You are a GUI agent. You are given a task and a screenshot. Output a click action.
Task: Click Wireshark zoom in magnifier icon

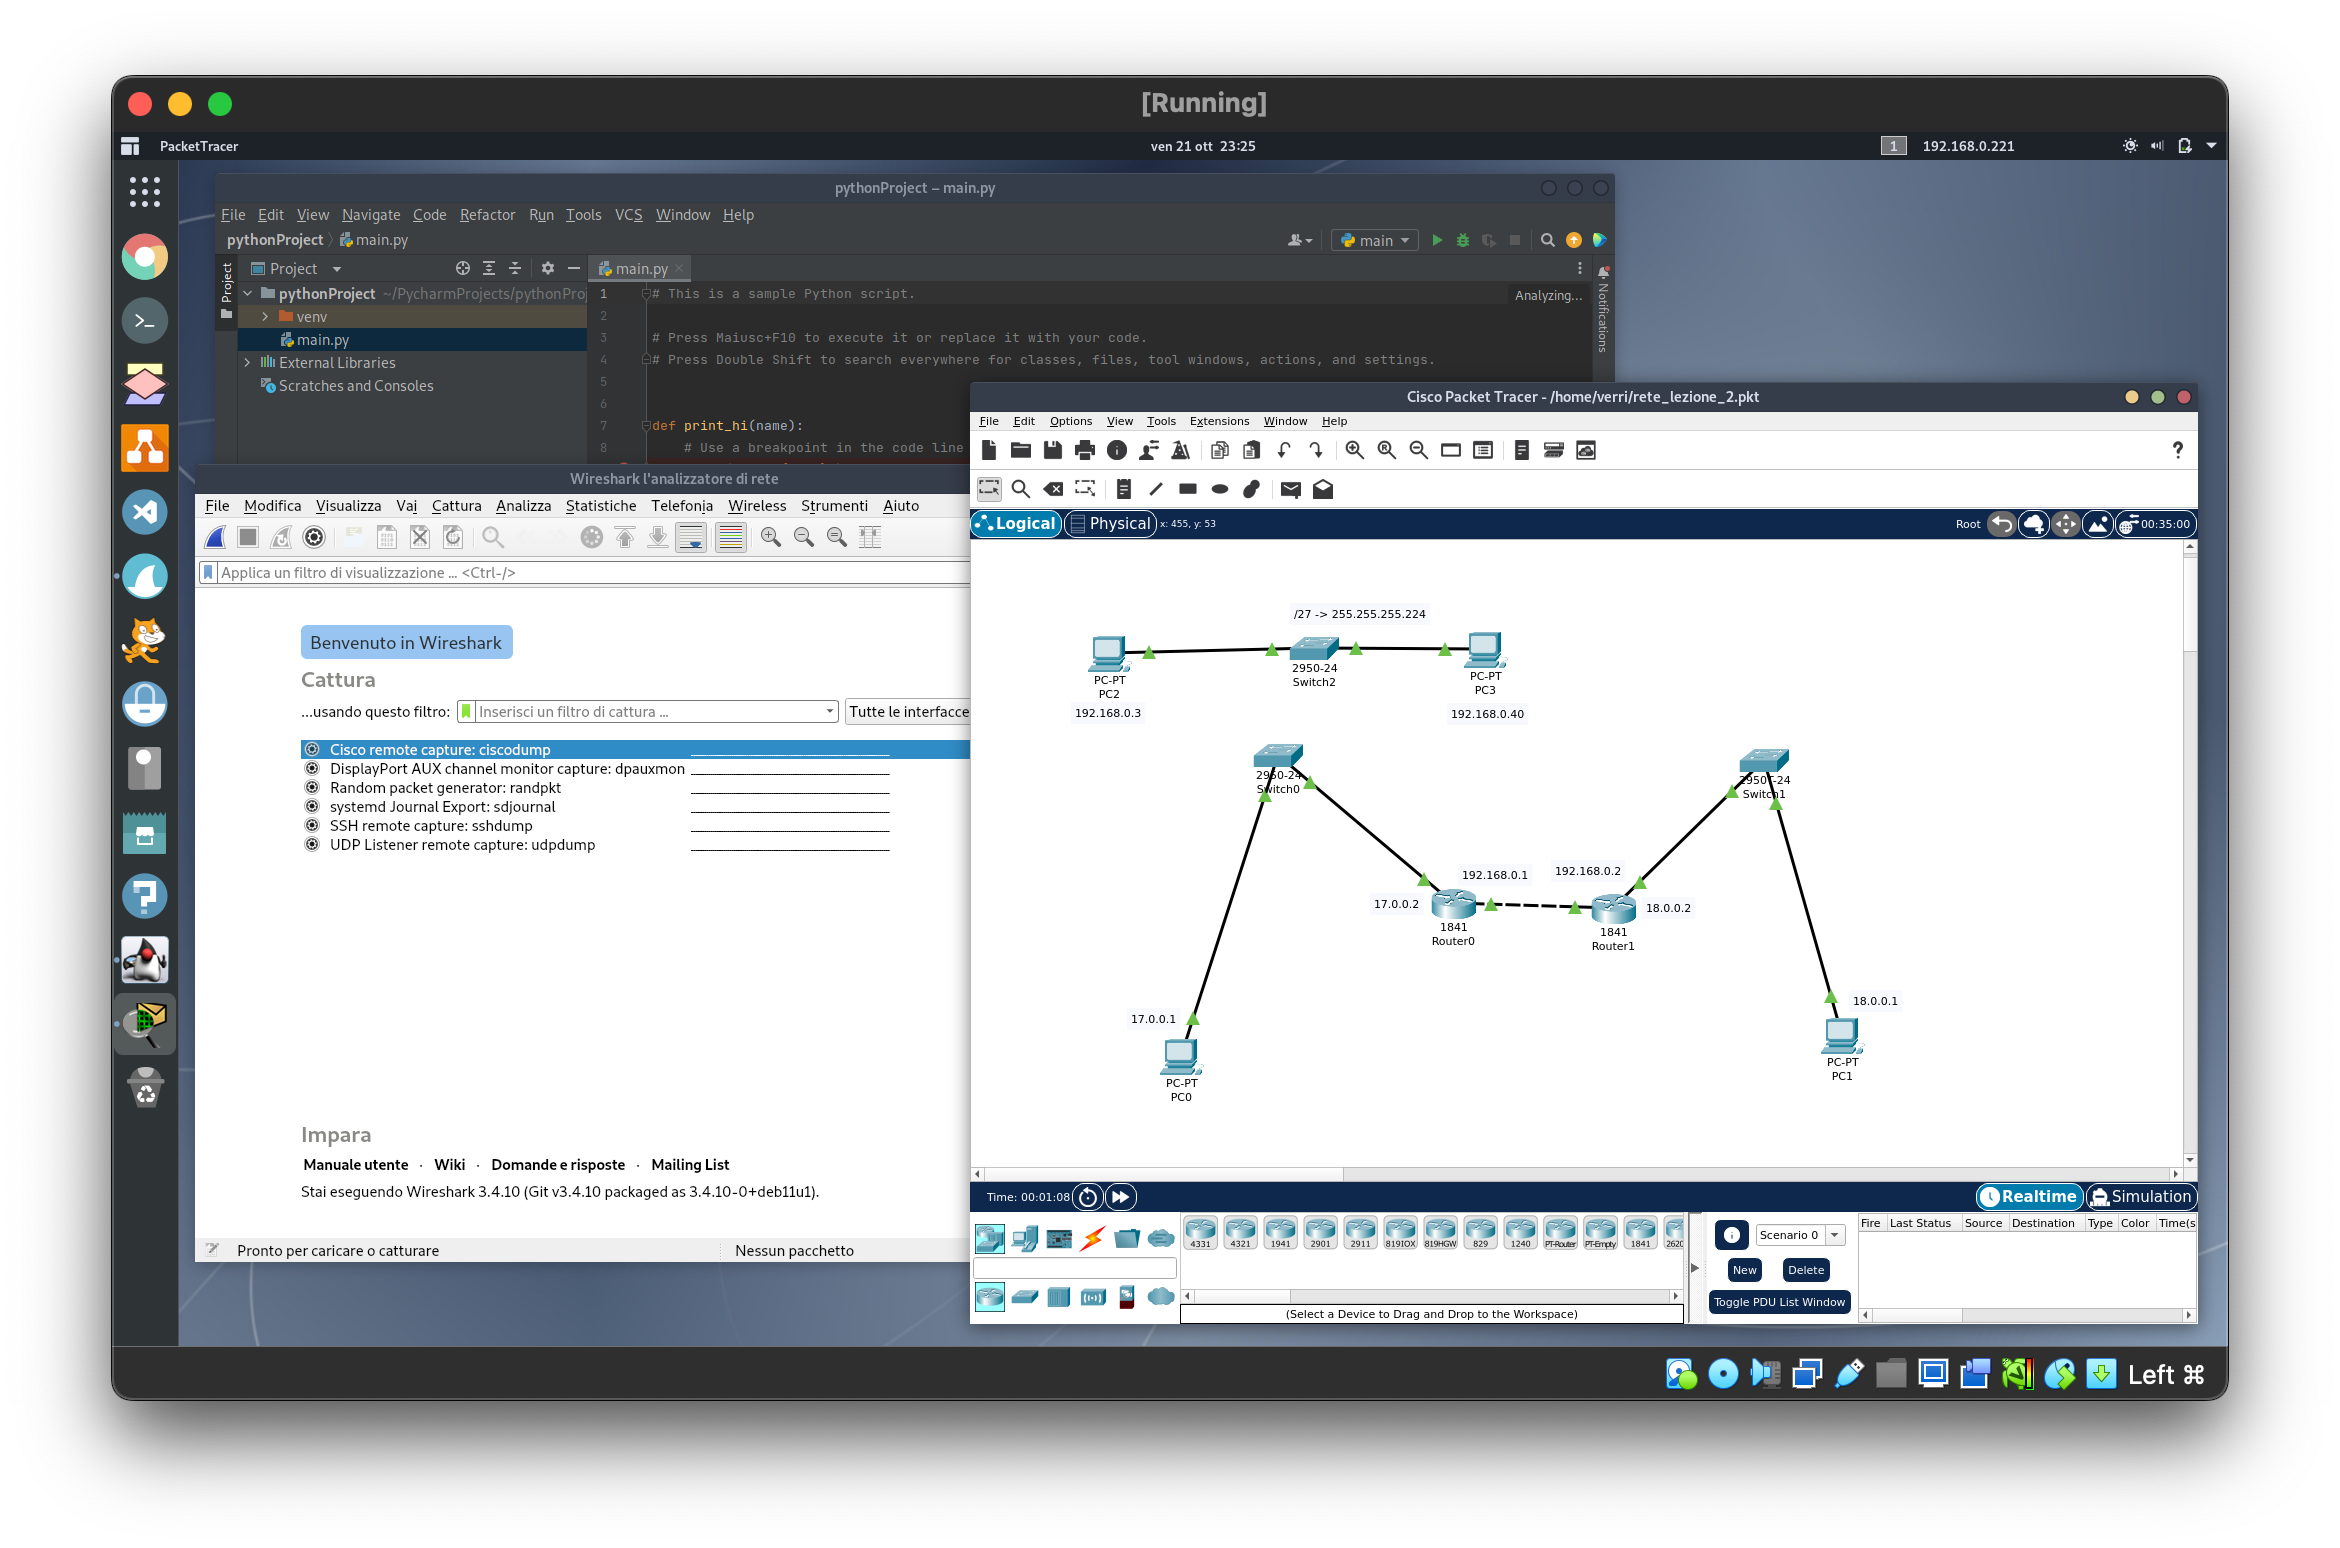coord(771,537)
